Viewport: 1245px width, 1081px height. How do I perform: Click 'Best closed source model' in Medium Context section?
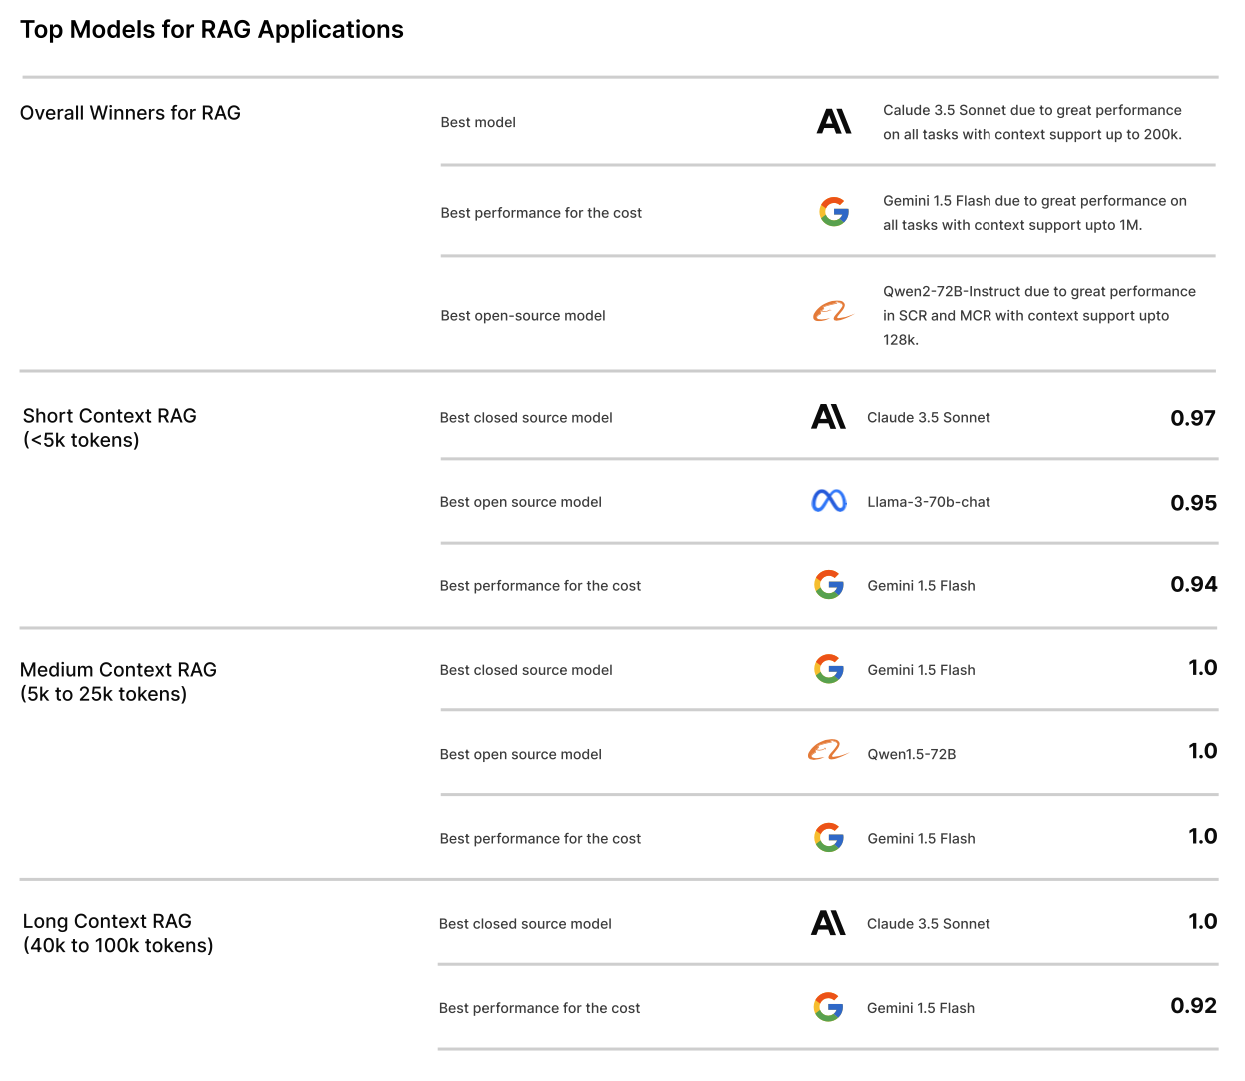(526, 670)
